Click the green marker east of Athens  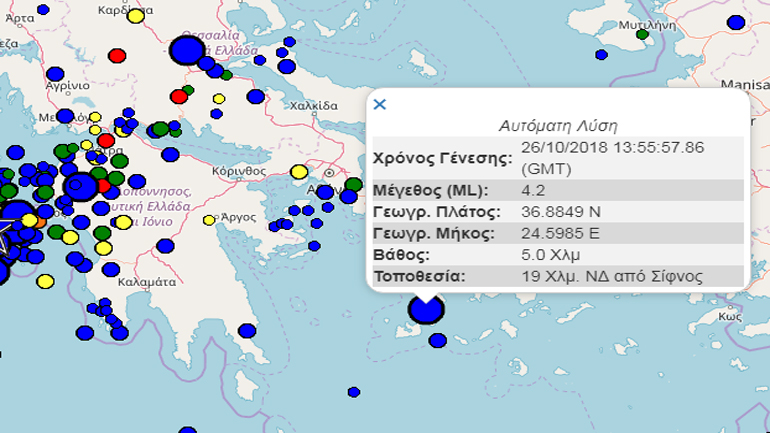354,185
